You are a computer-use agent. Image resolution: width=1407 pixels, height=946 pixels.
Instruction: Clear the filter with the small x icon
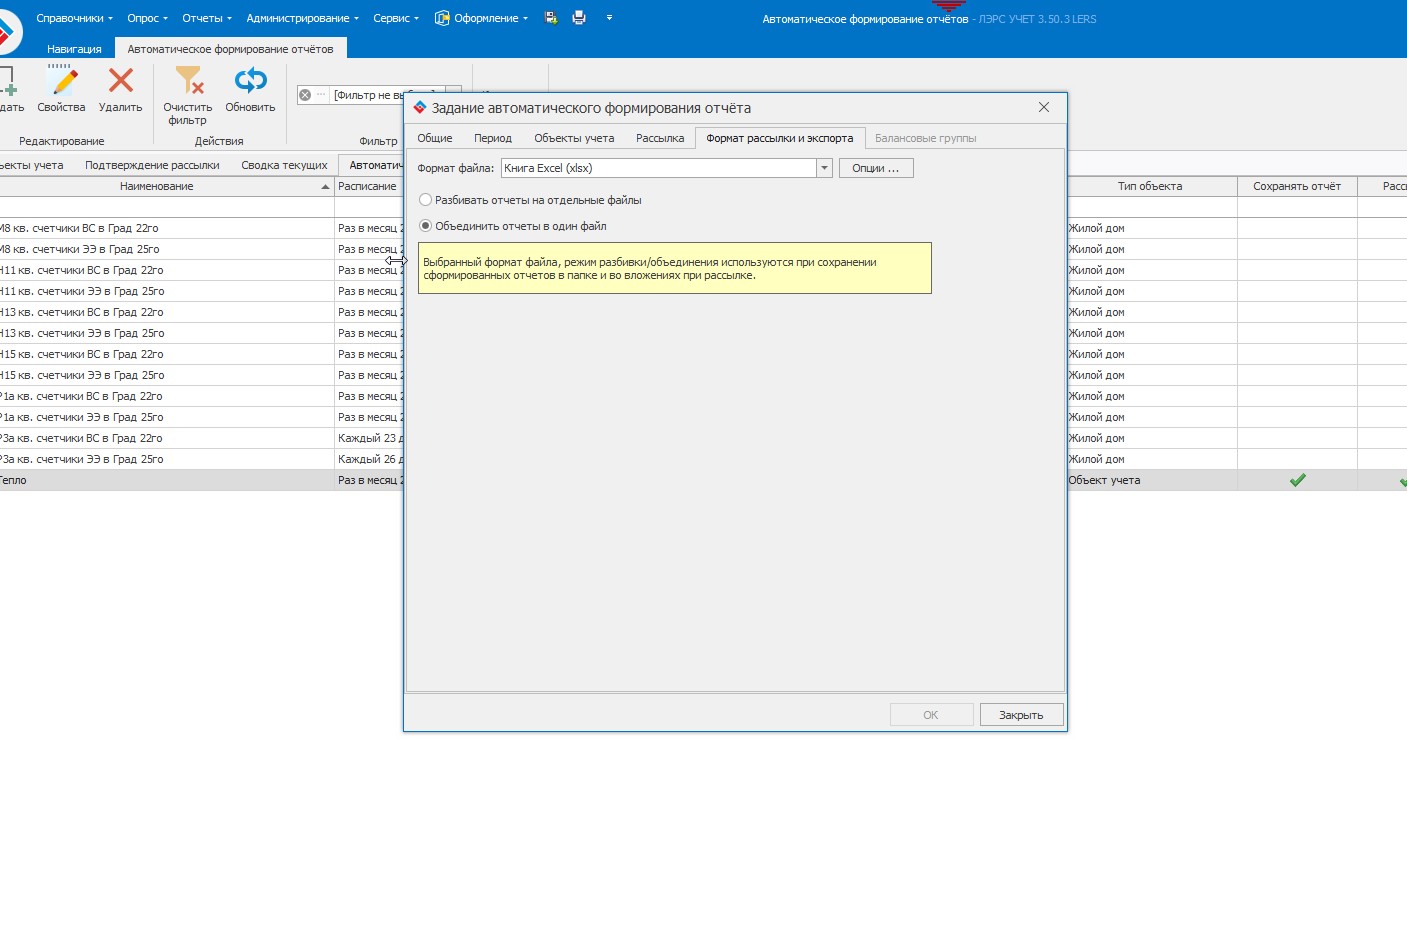click(305, 95)
